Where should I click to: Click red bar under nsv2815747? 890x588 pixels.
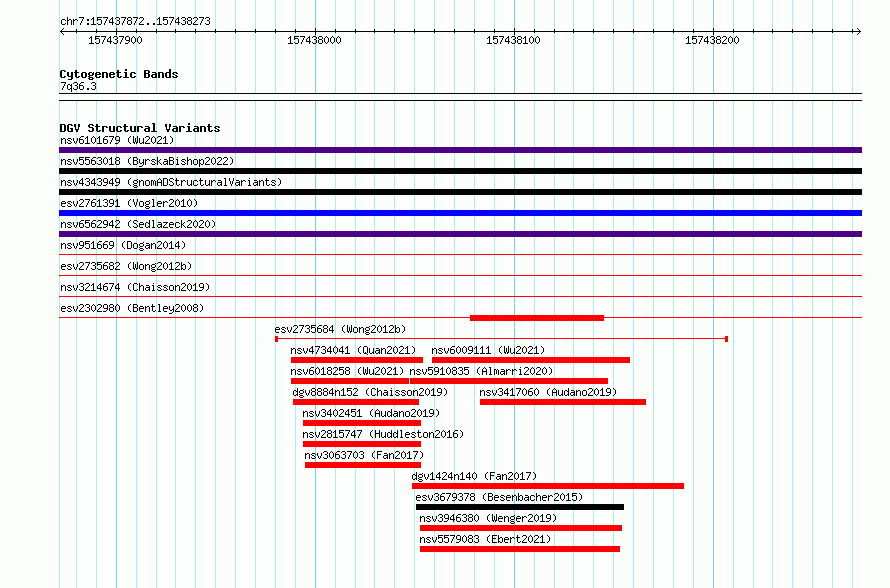point(362,444)
